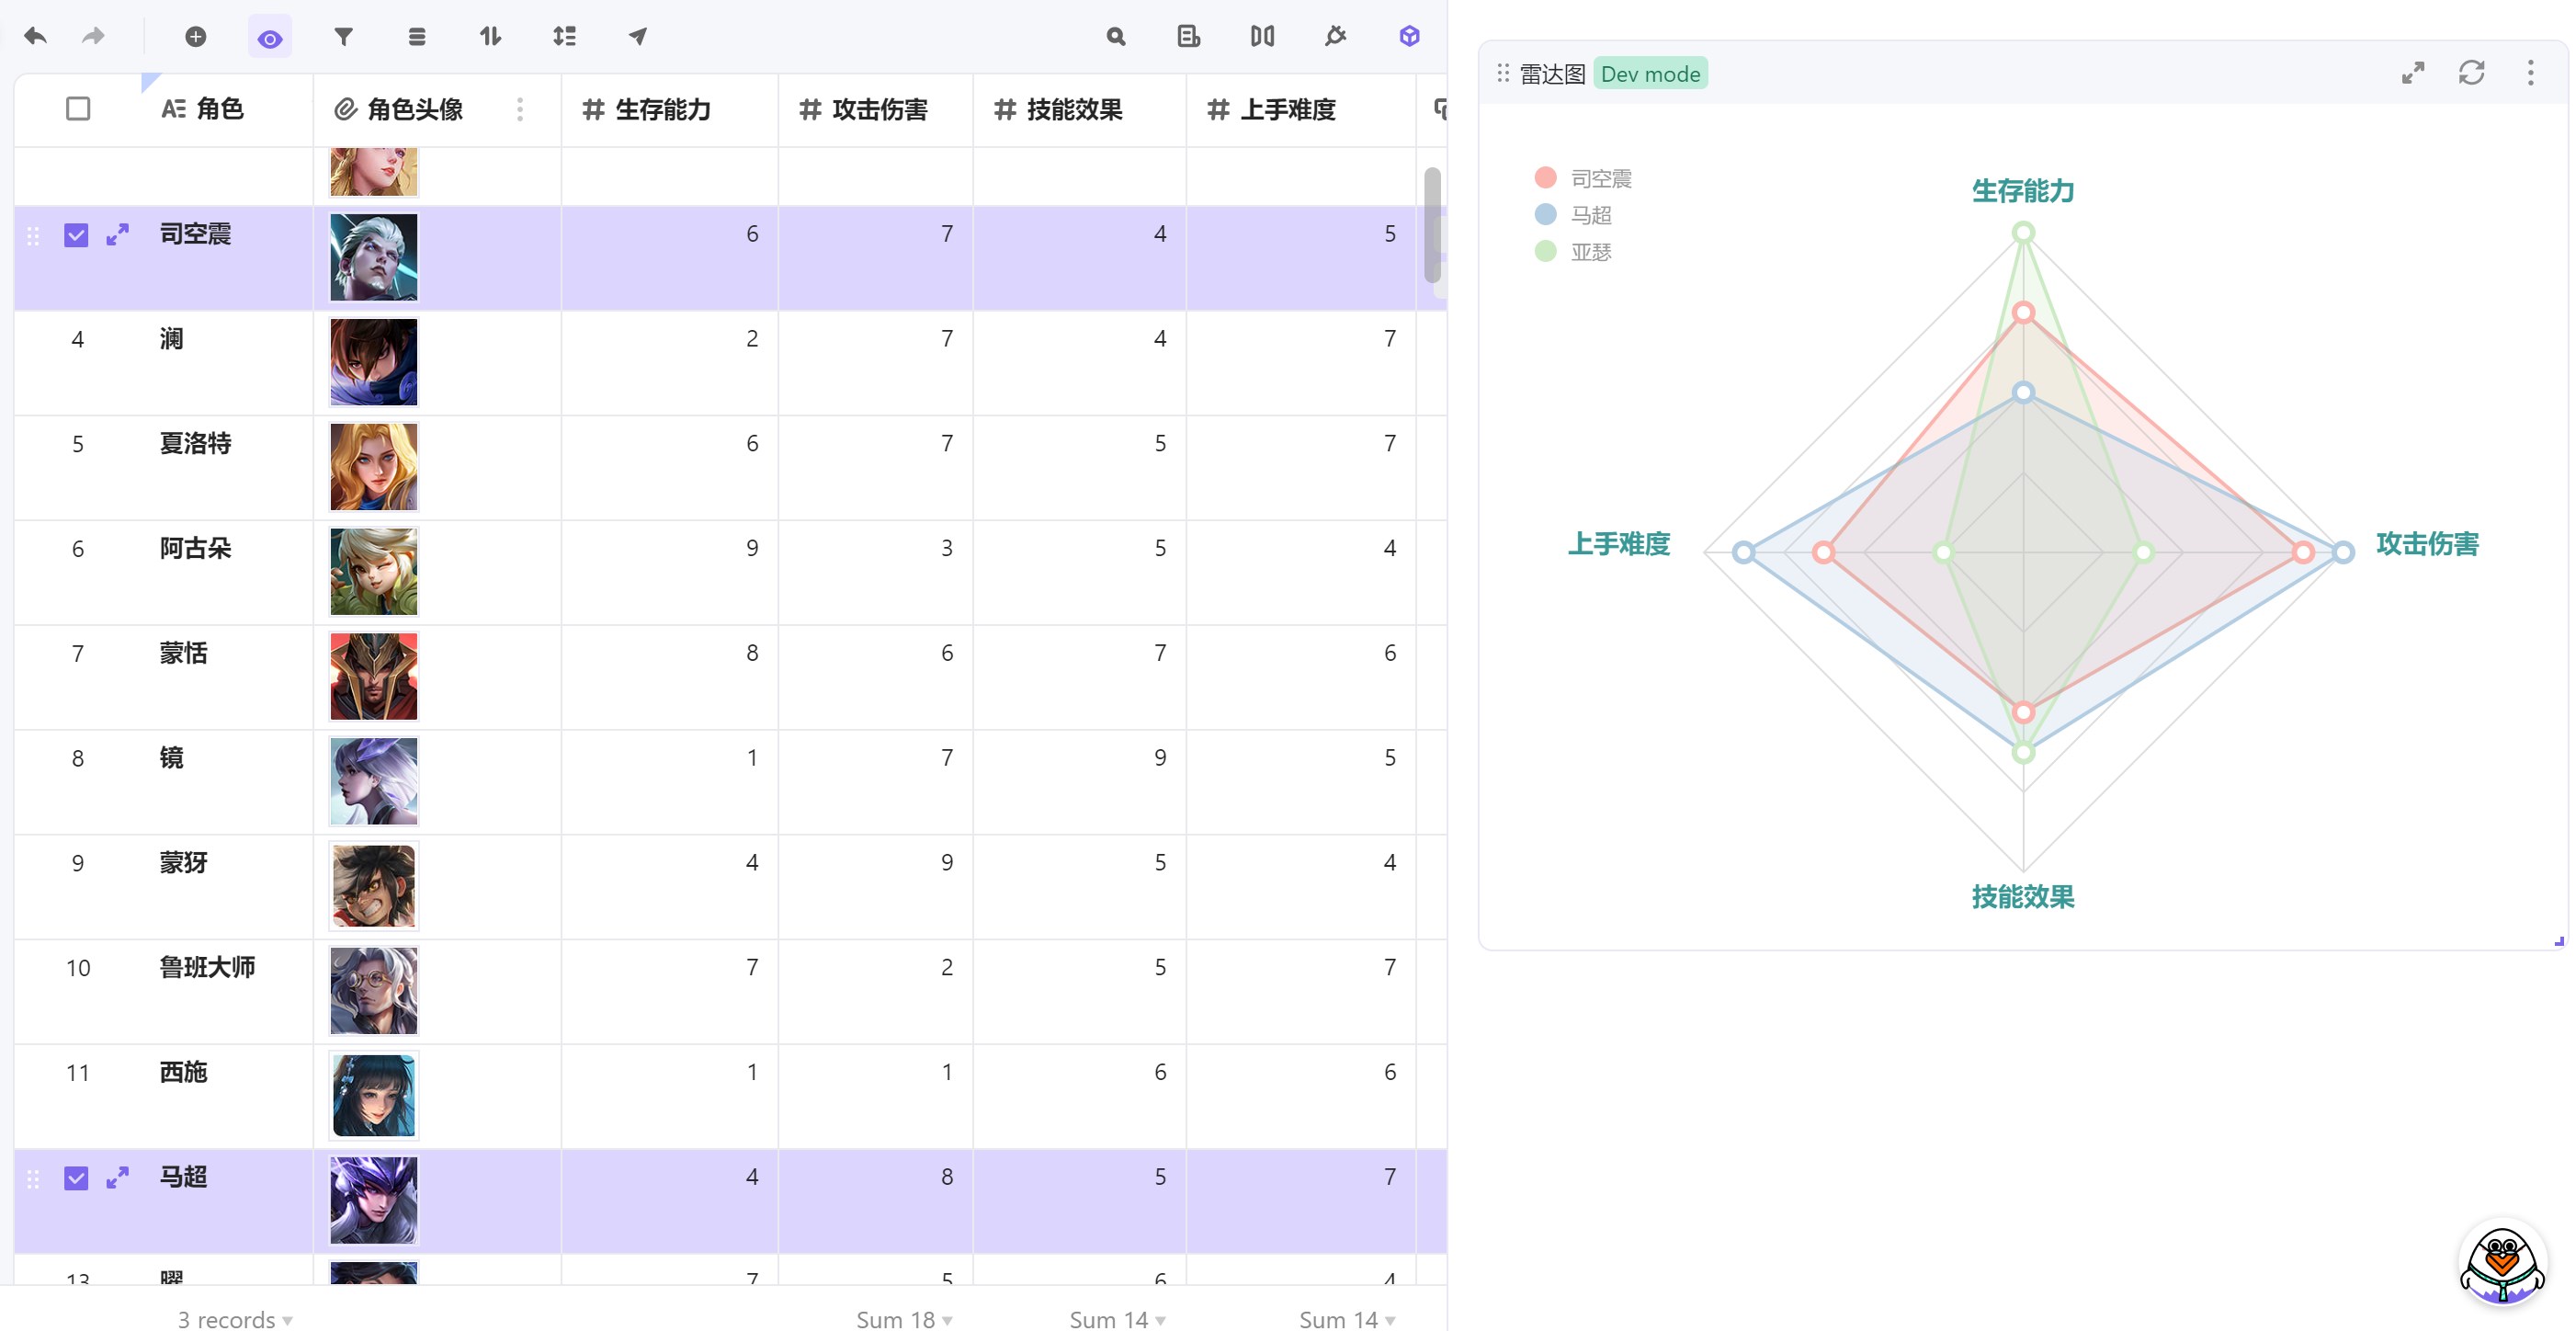Open the sort records tool

pos(490,37)
